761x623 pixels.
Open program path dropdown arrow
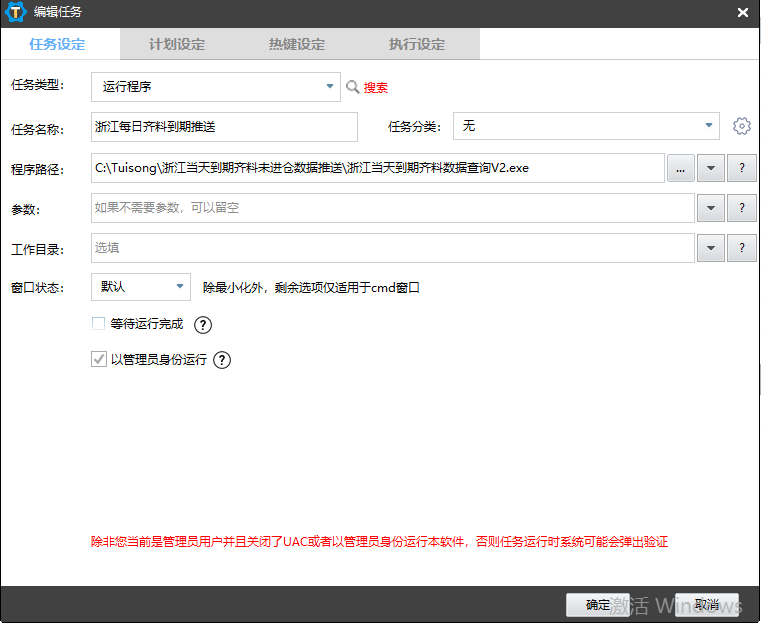click(710, 168)
